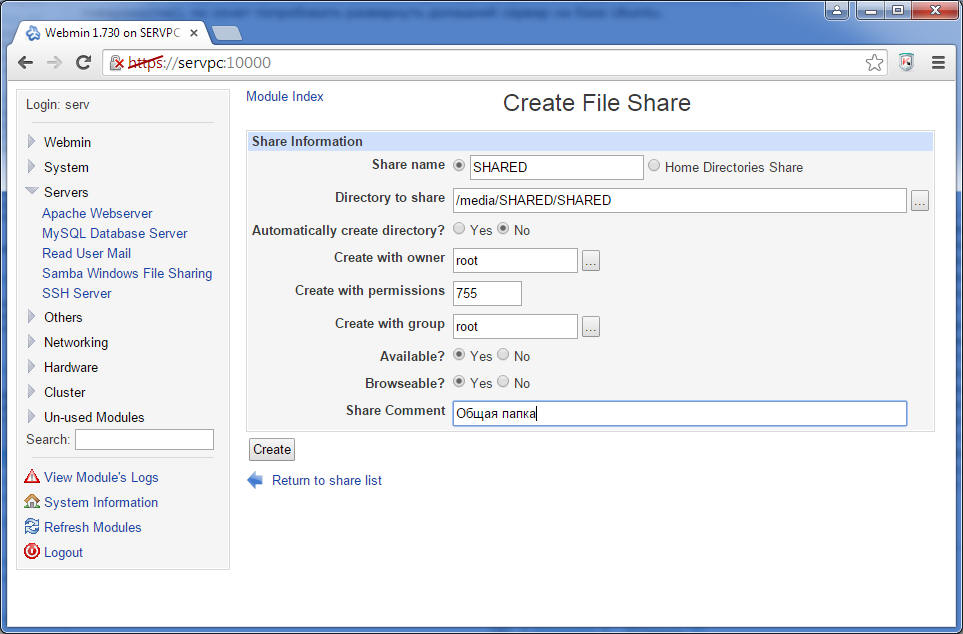Click the Refresh Modules icon
This screenshot has height=634, width=963.
(x=32, y=526)
